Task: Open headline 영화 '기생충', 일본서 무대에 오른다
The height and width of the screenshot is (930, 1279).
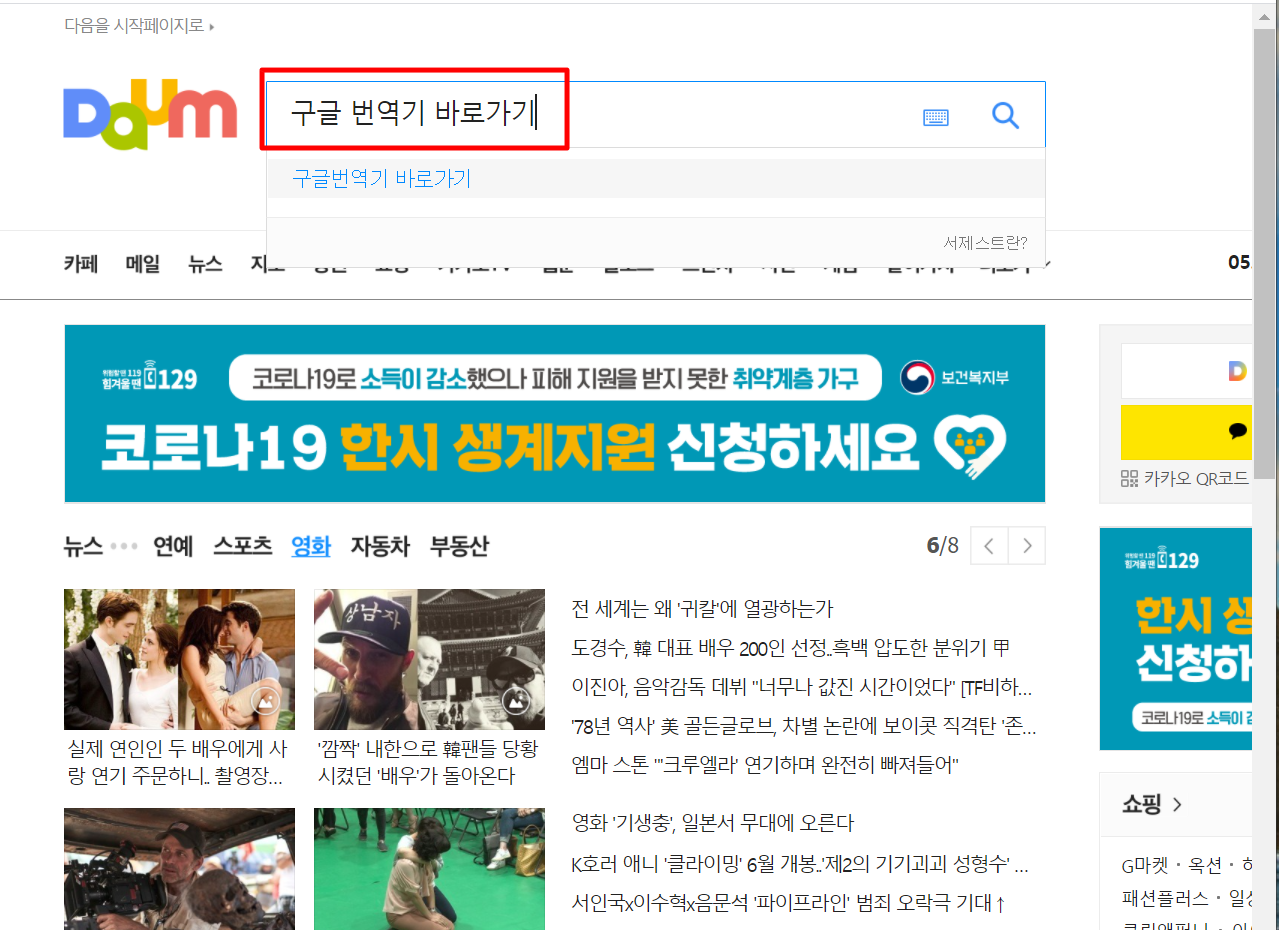Action: (713, 823)
